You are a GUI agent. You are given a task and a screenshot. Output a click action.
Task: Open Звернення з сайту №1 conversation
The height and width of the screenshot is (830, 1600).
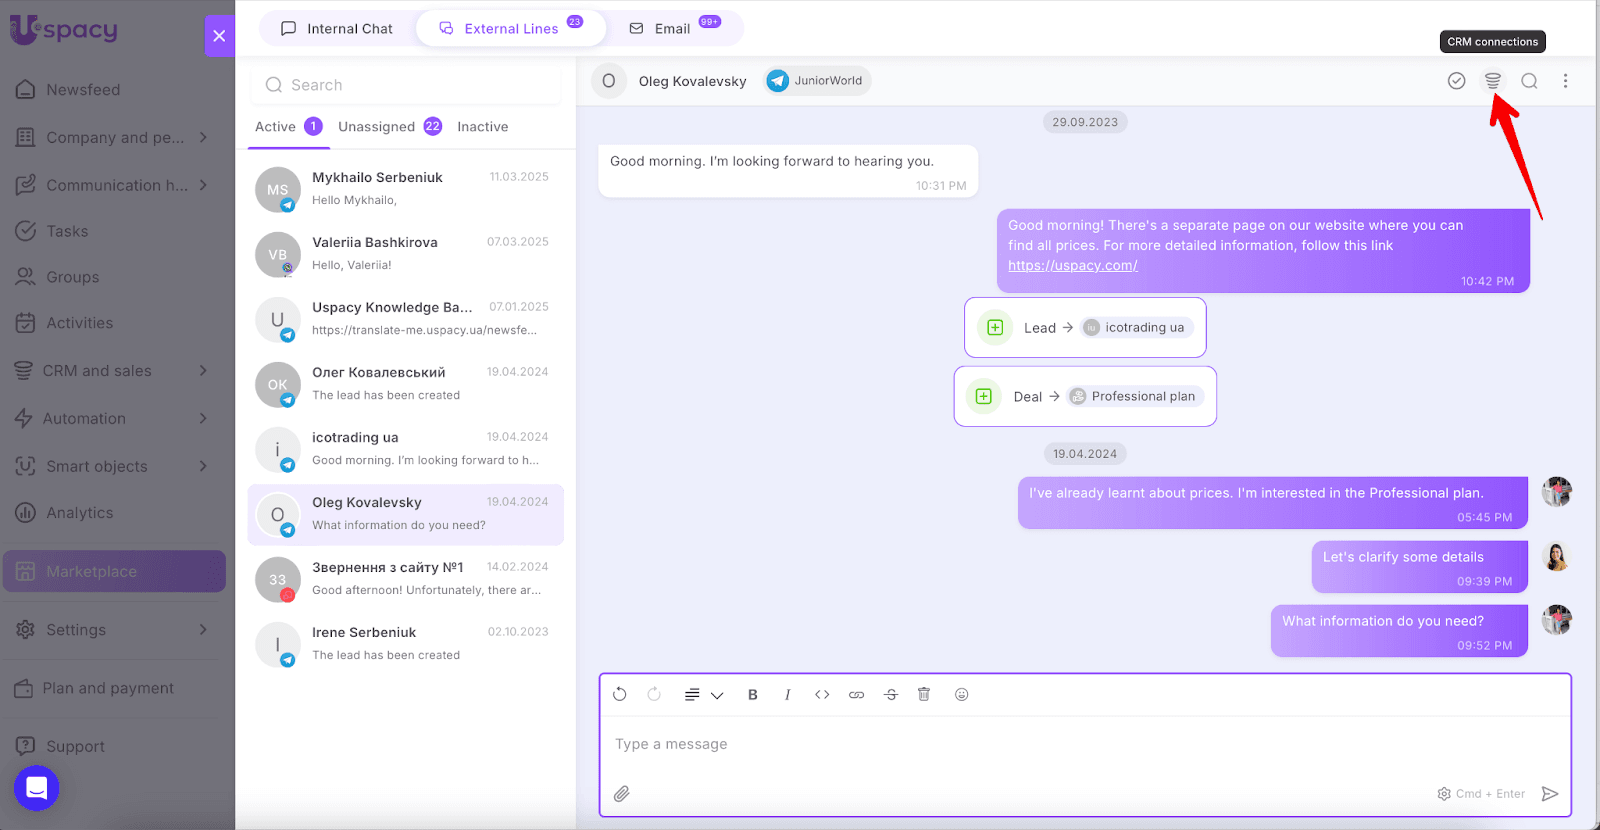pyautogui.click(x=406, y=579)
